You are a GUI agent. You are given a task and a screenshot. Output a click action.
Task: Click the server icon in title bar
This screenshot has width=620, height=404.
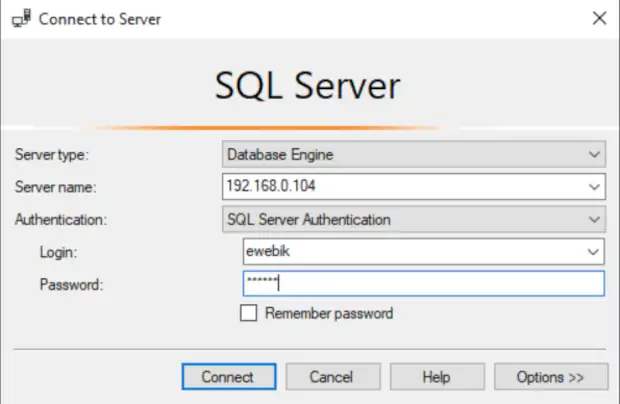tap(21, 19)
